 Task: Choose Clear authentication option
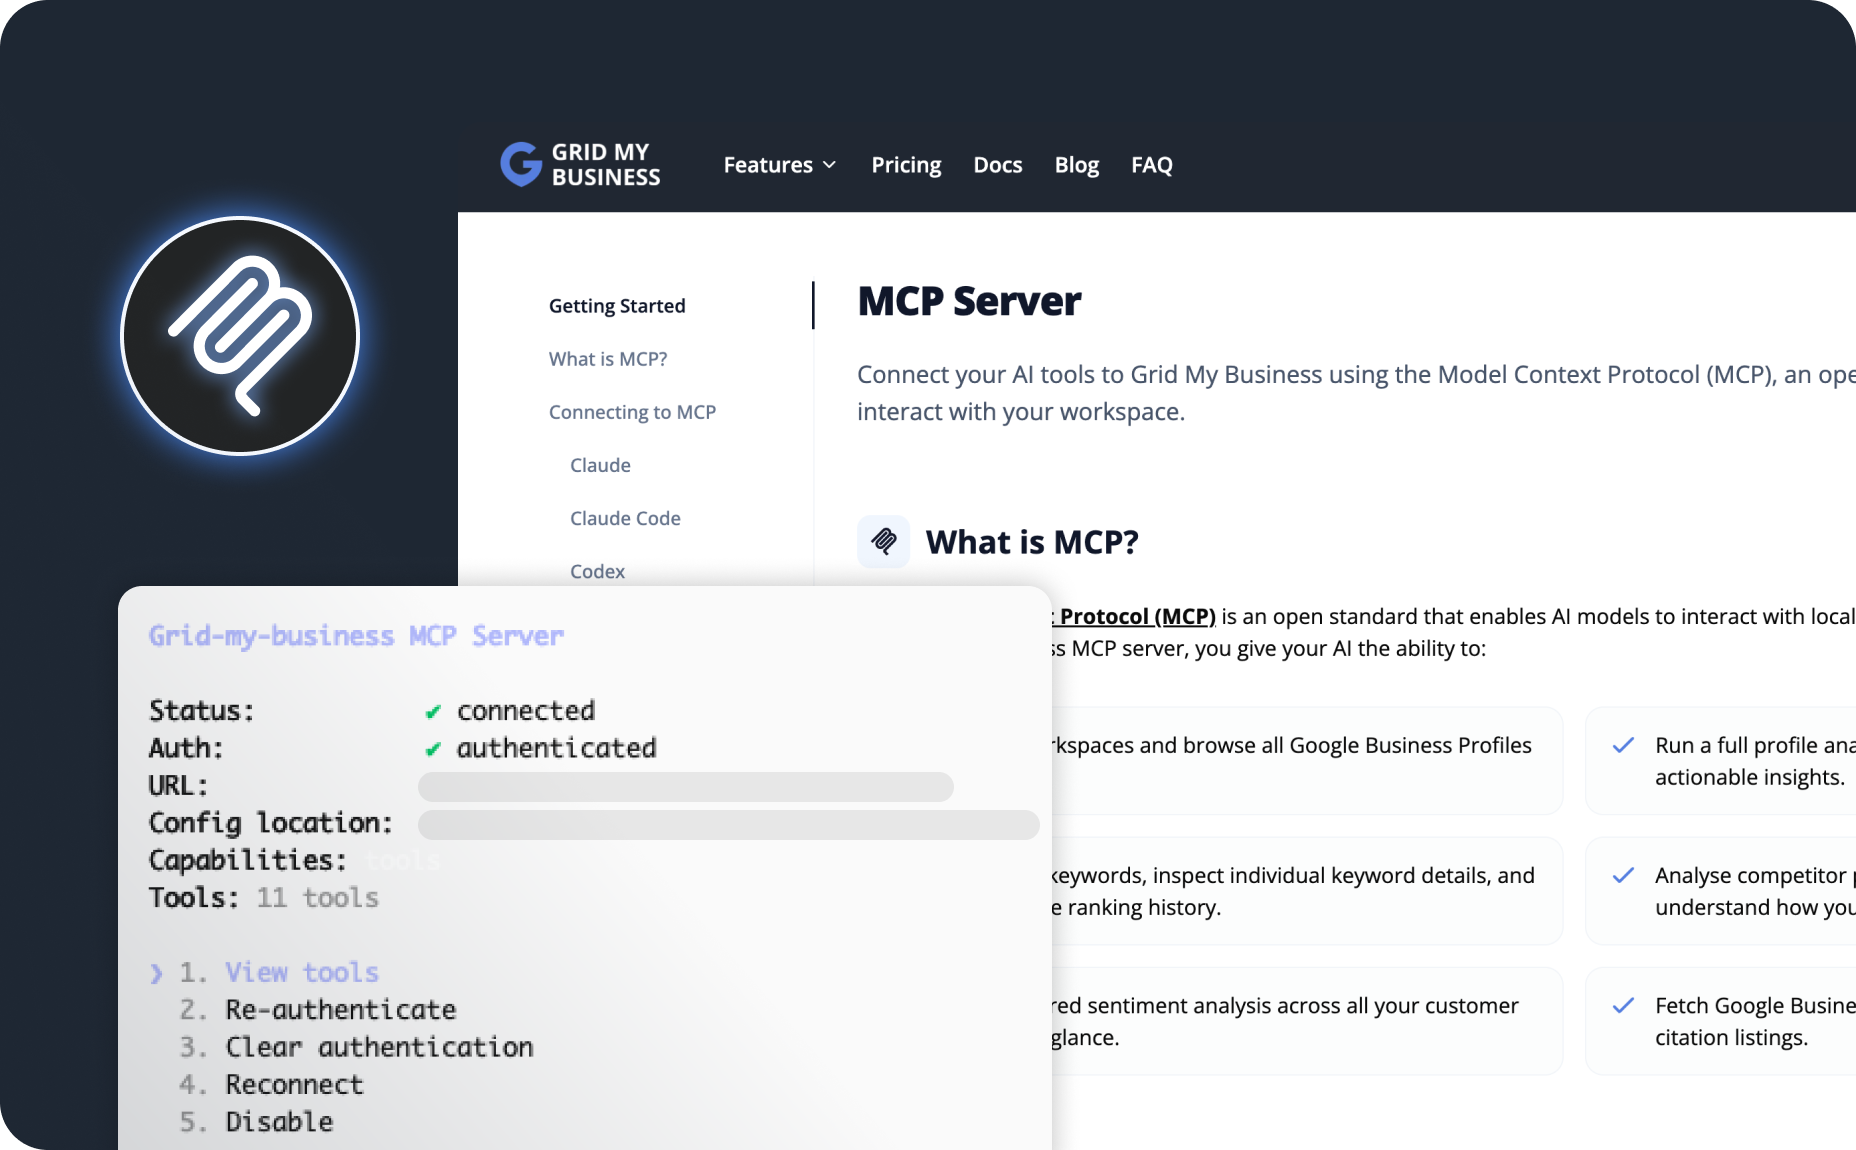(x=379, y=1047)
